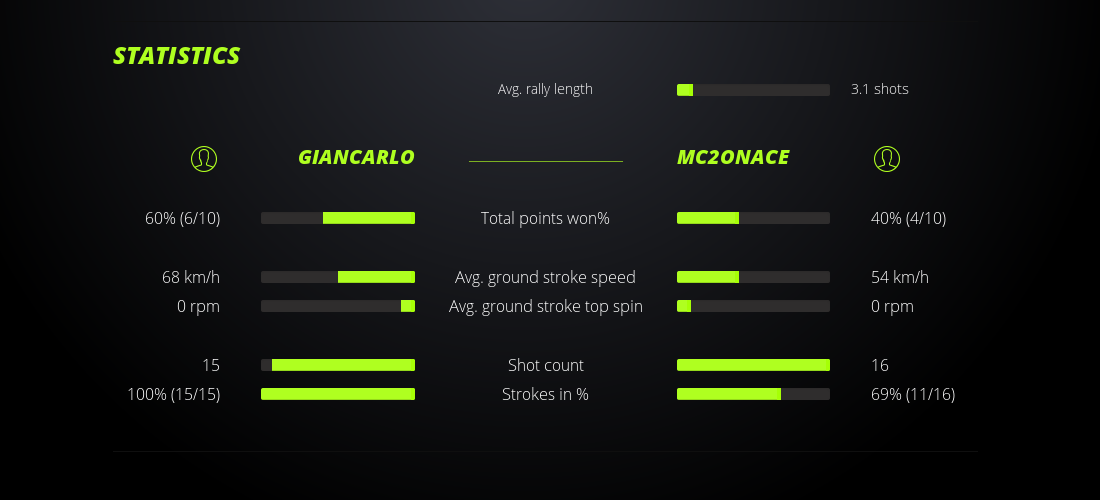This screenshot has height=500, width=1100.
Task: Click the STATISTICS heading
Action: point(177,56)
